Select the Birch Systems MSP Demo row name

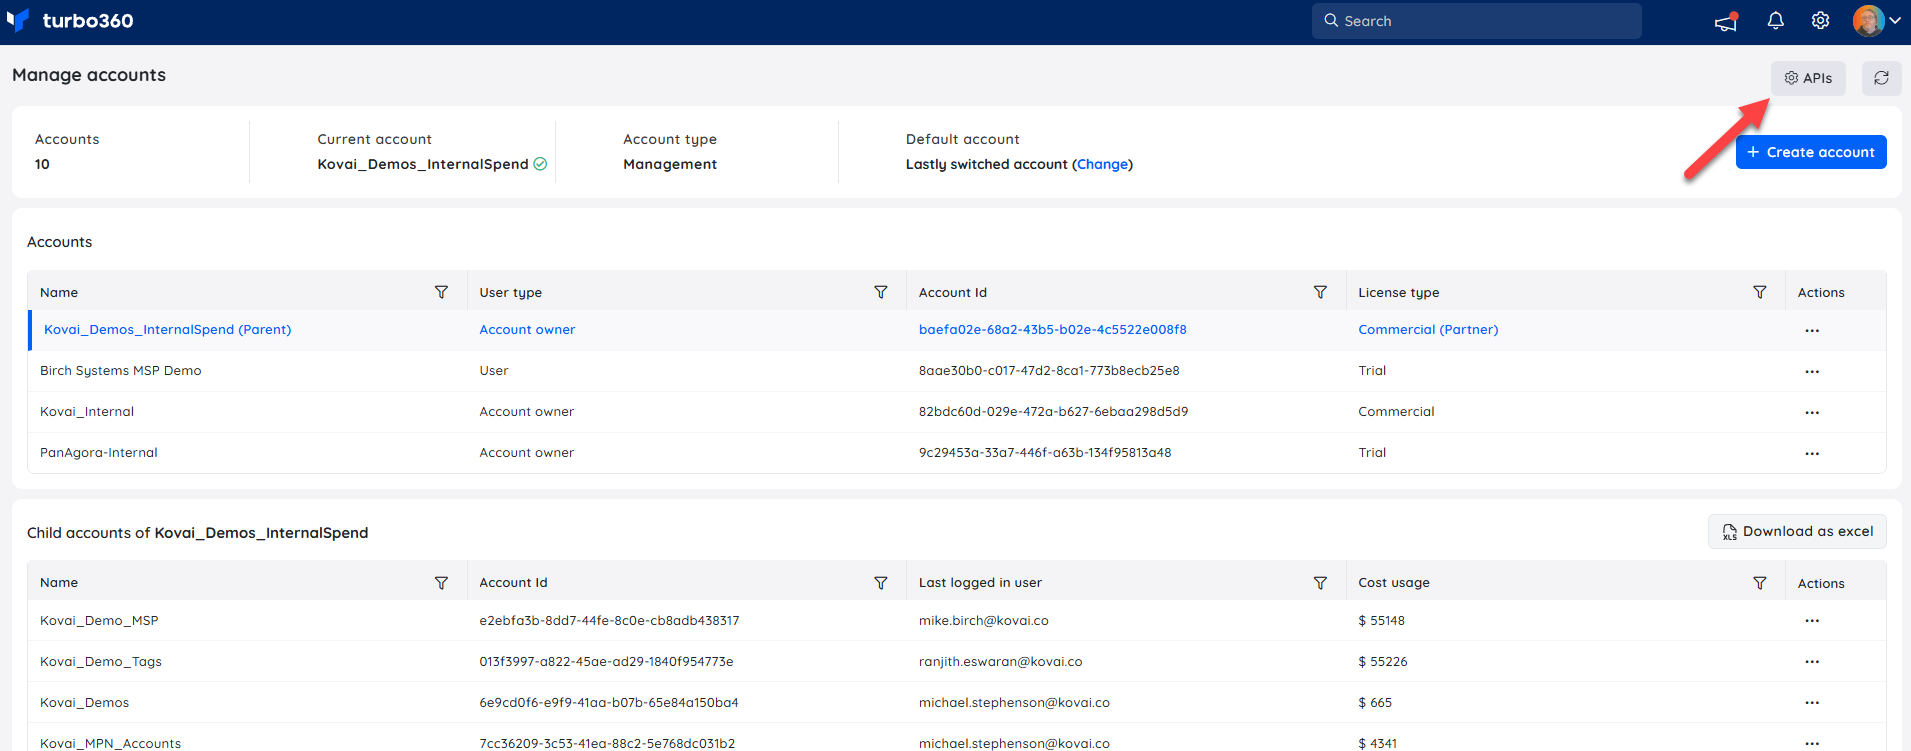point(121,371)
